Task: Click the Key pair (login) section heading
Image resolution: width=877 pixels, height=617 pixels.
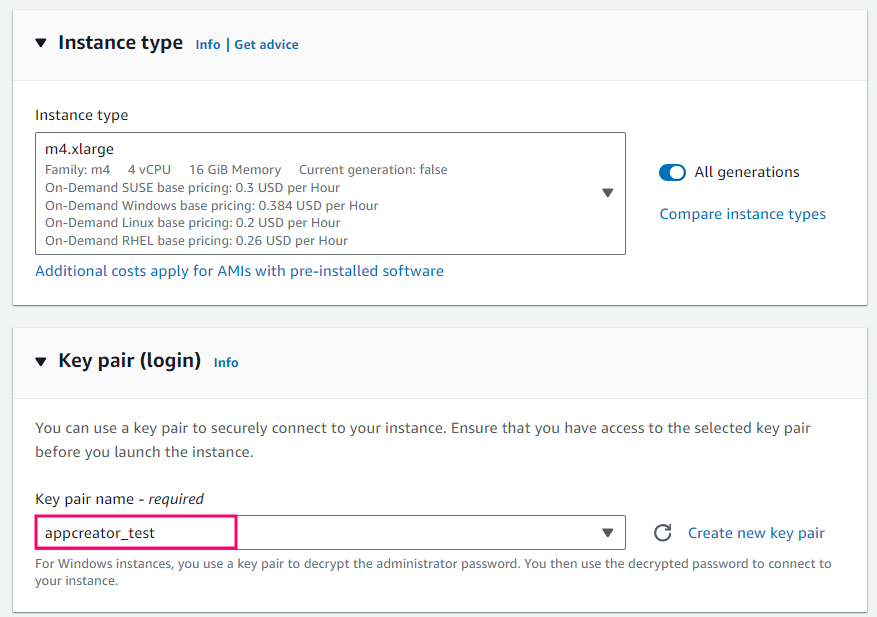Action: [130, 361]
